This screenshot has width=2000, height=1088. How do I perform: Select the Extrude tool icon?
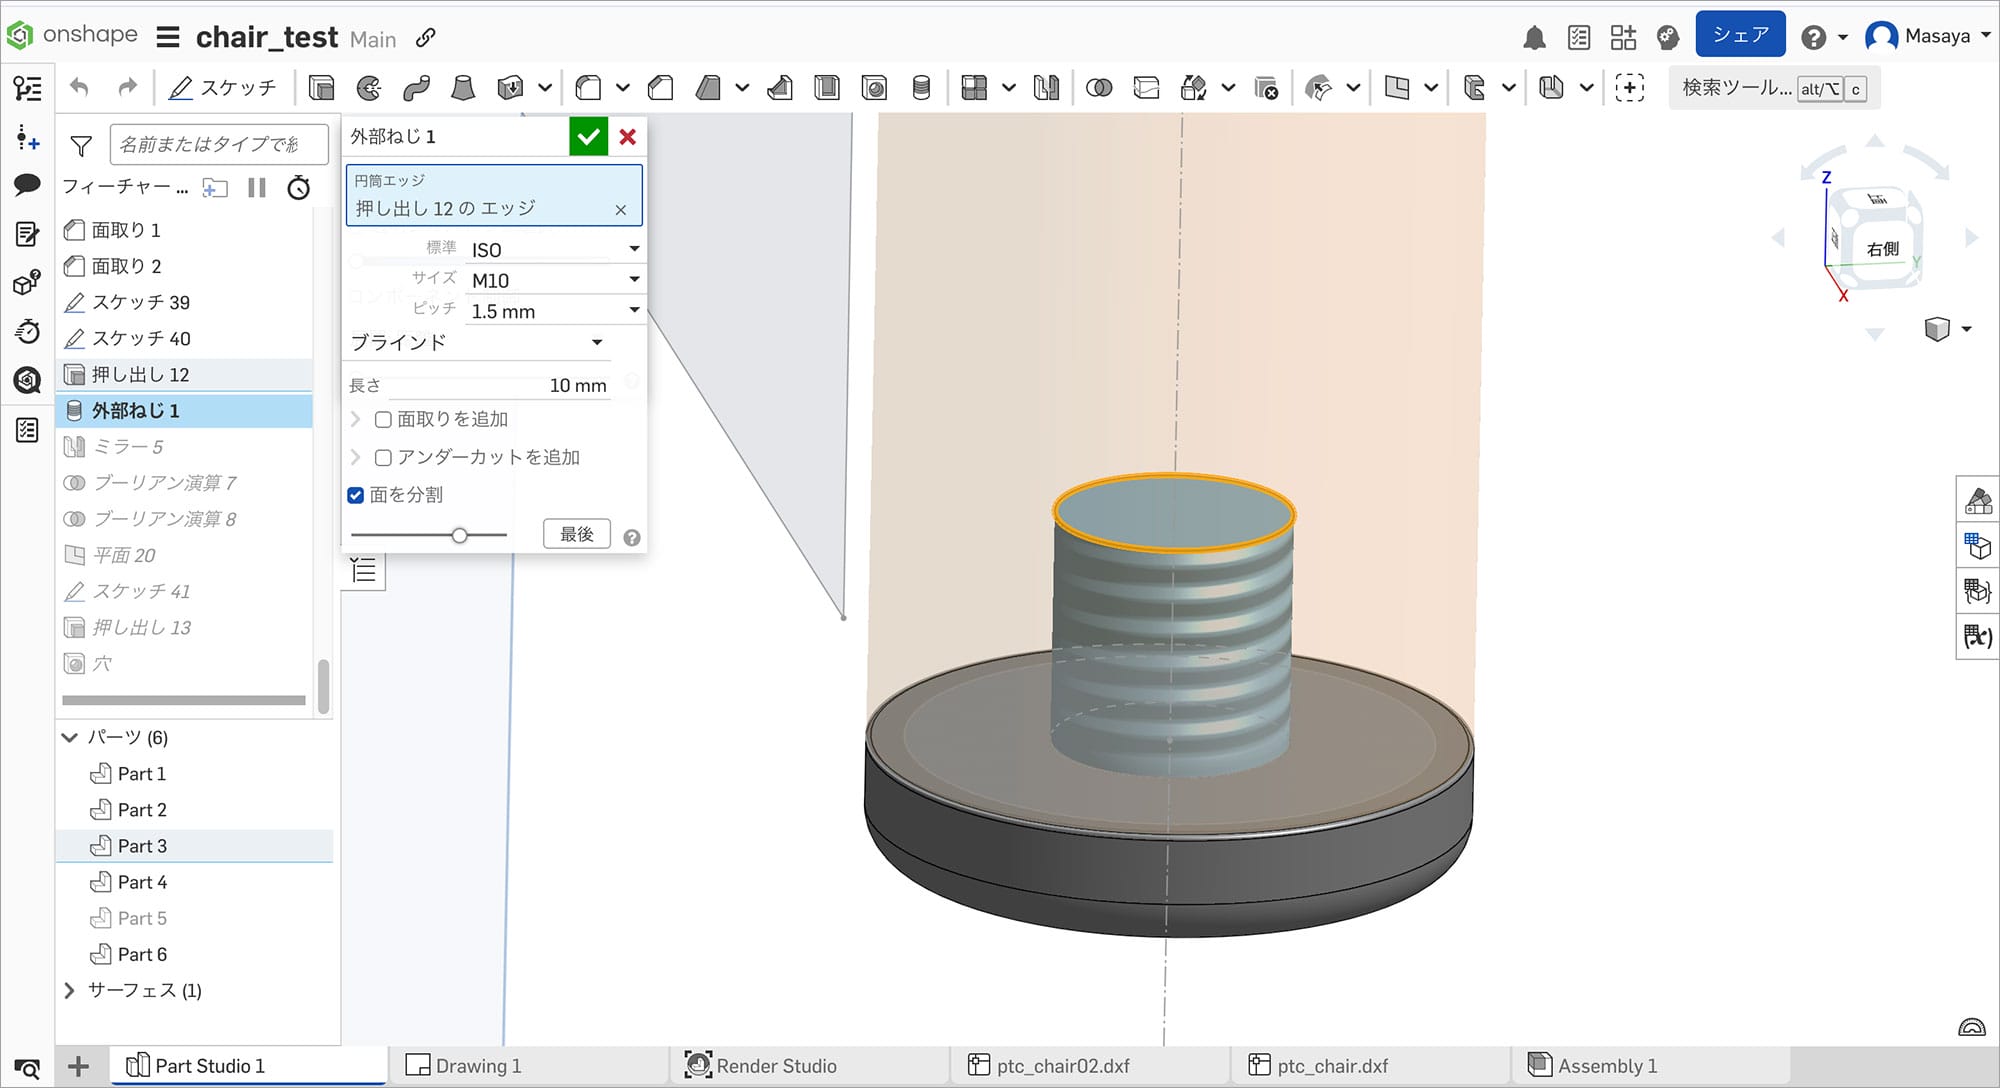(321, 88)
